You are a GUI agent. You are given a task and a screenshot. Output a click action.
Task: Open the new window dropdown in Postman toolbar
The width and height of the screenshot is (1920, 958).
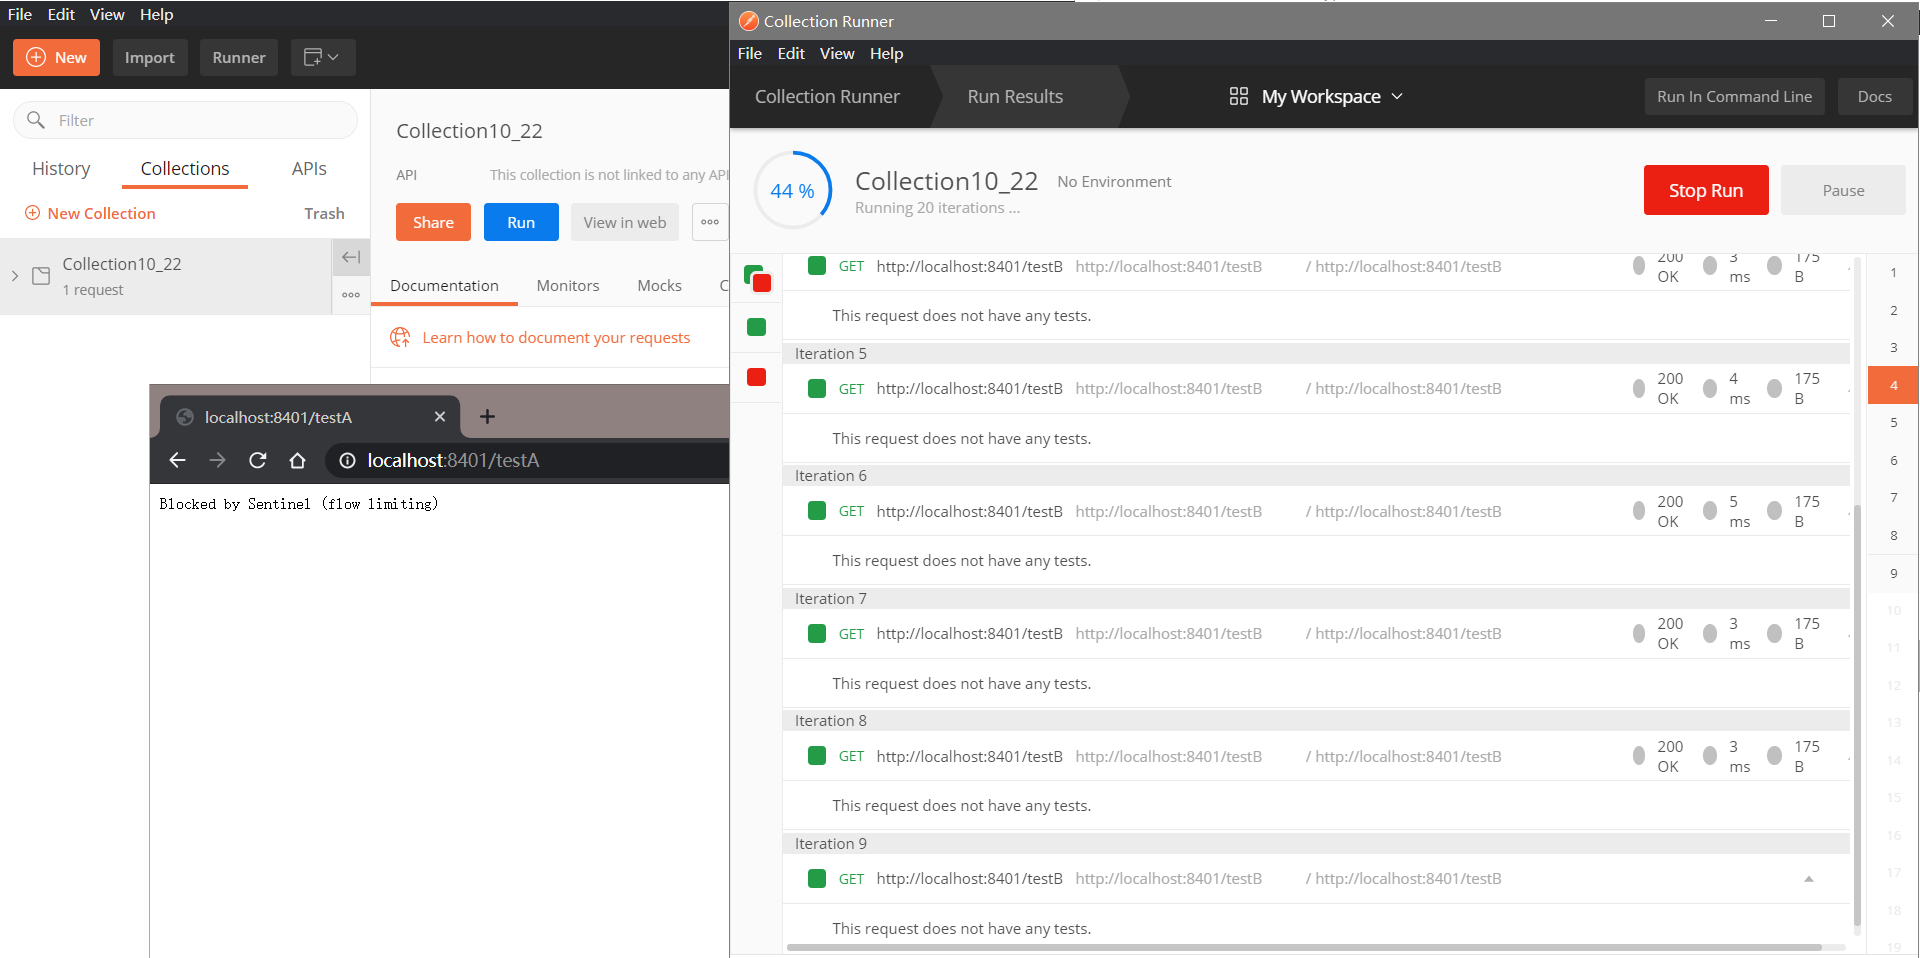(x=322, y=57)
